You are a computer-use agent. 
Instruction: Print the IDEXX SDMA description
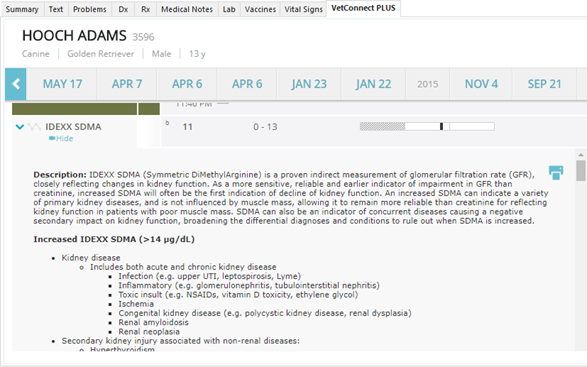click(556, 173)
